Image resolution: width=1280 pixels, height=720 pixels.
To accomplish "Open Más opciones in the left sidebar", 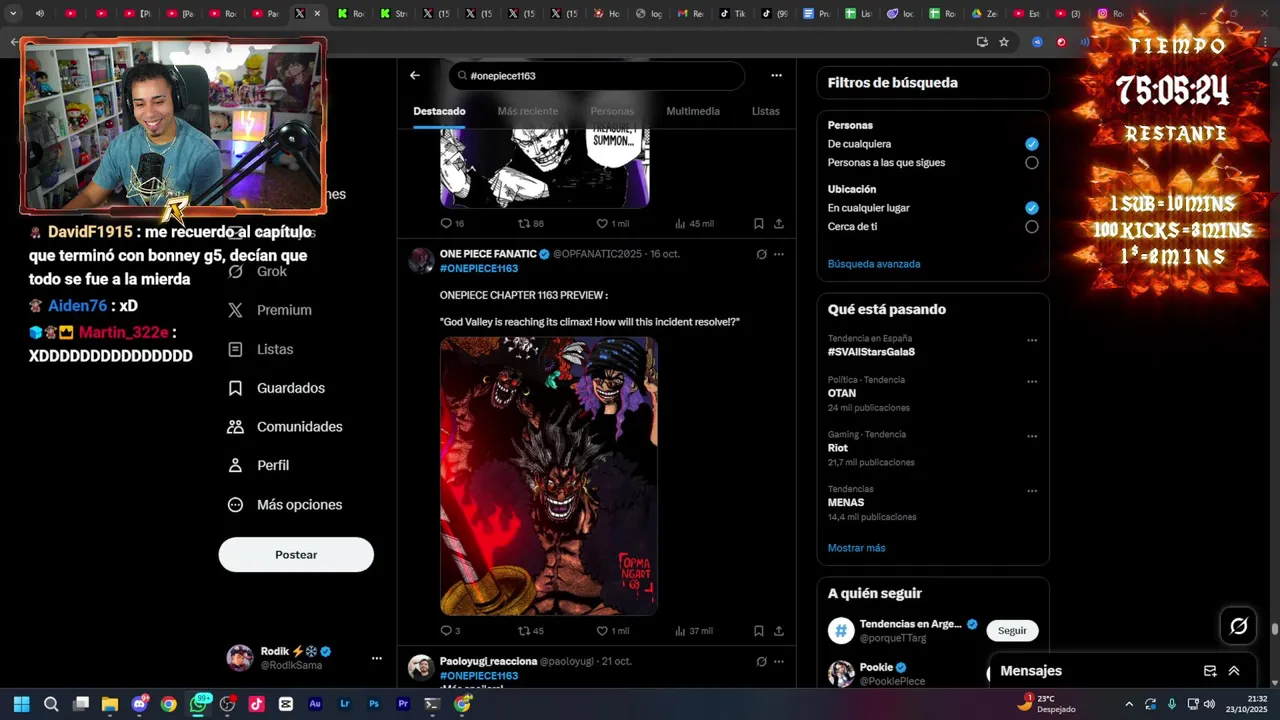I will tap(285, 505).
